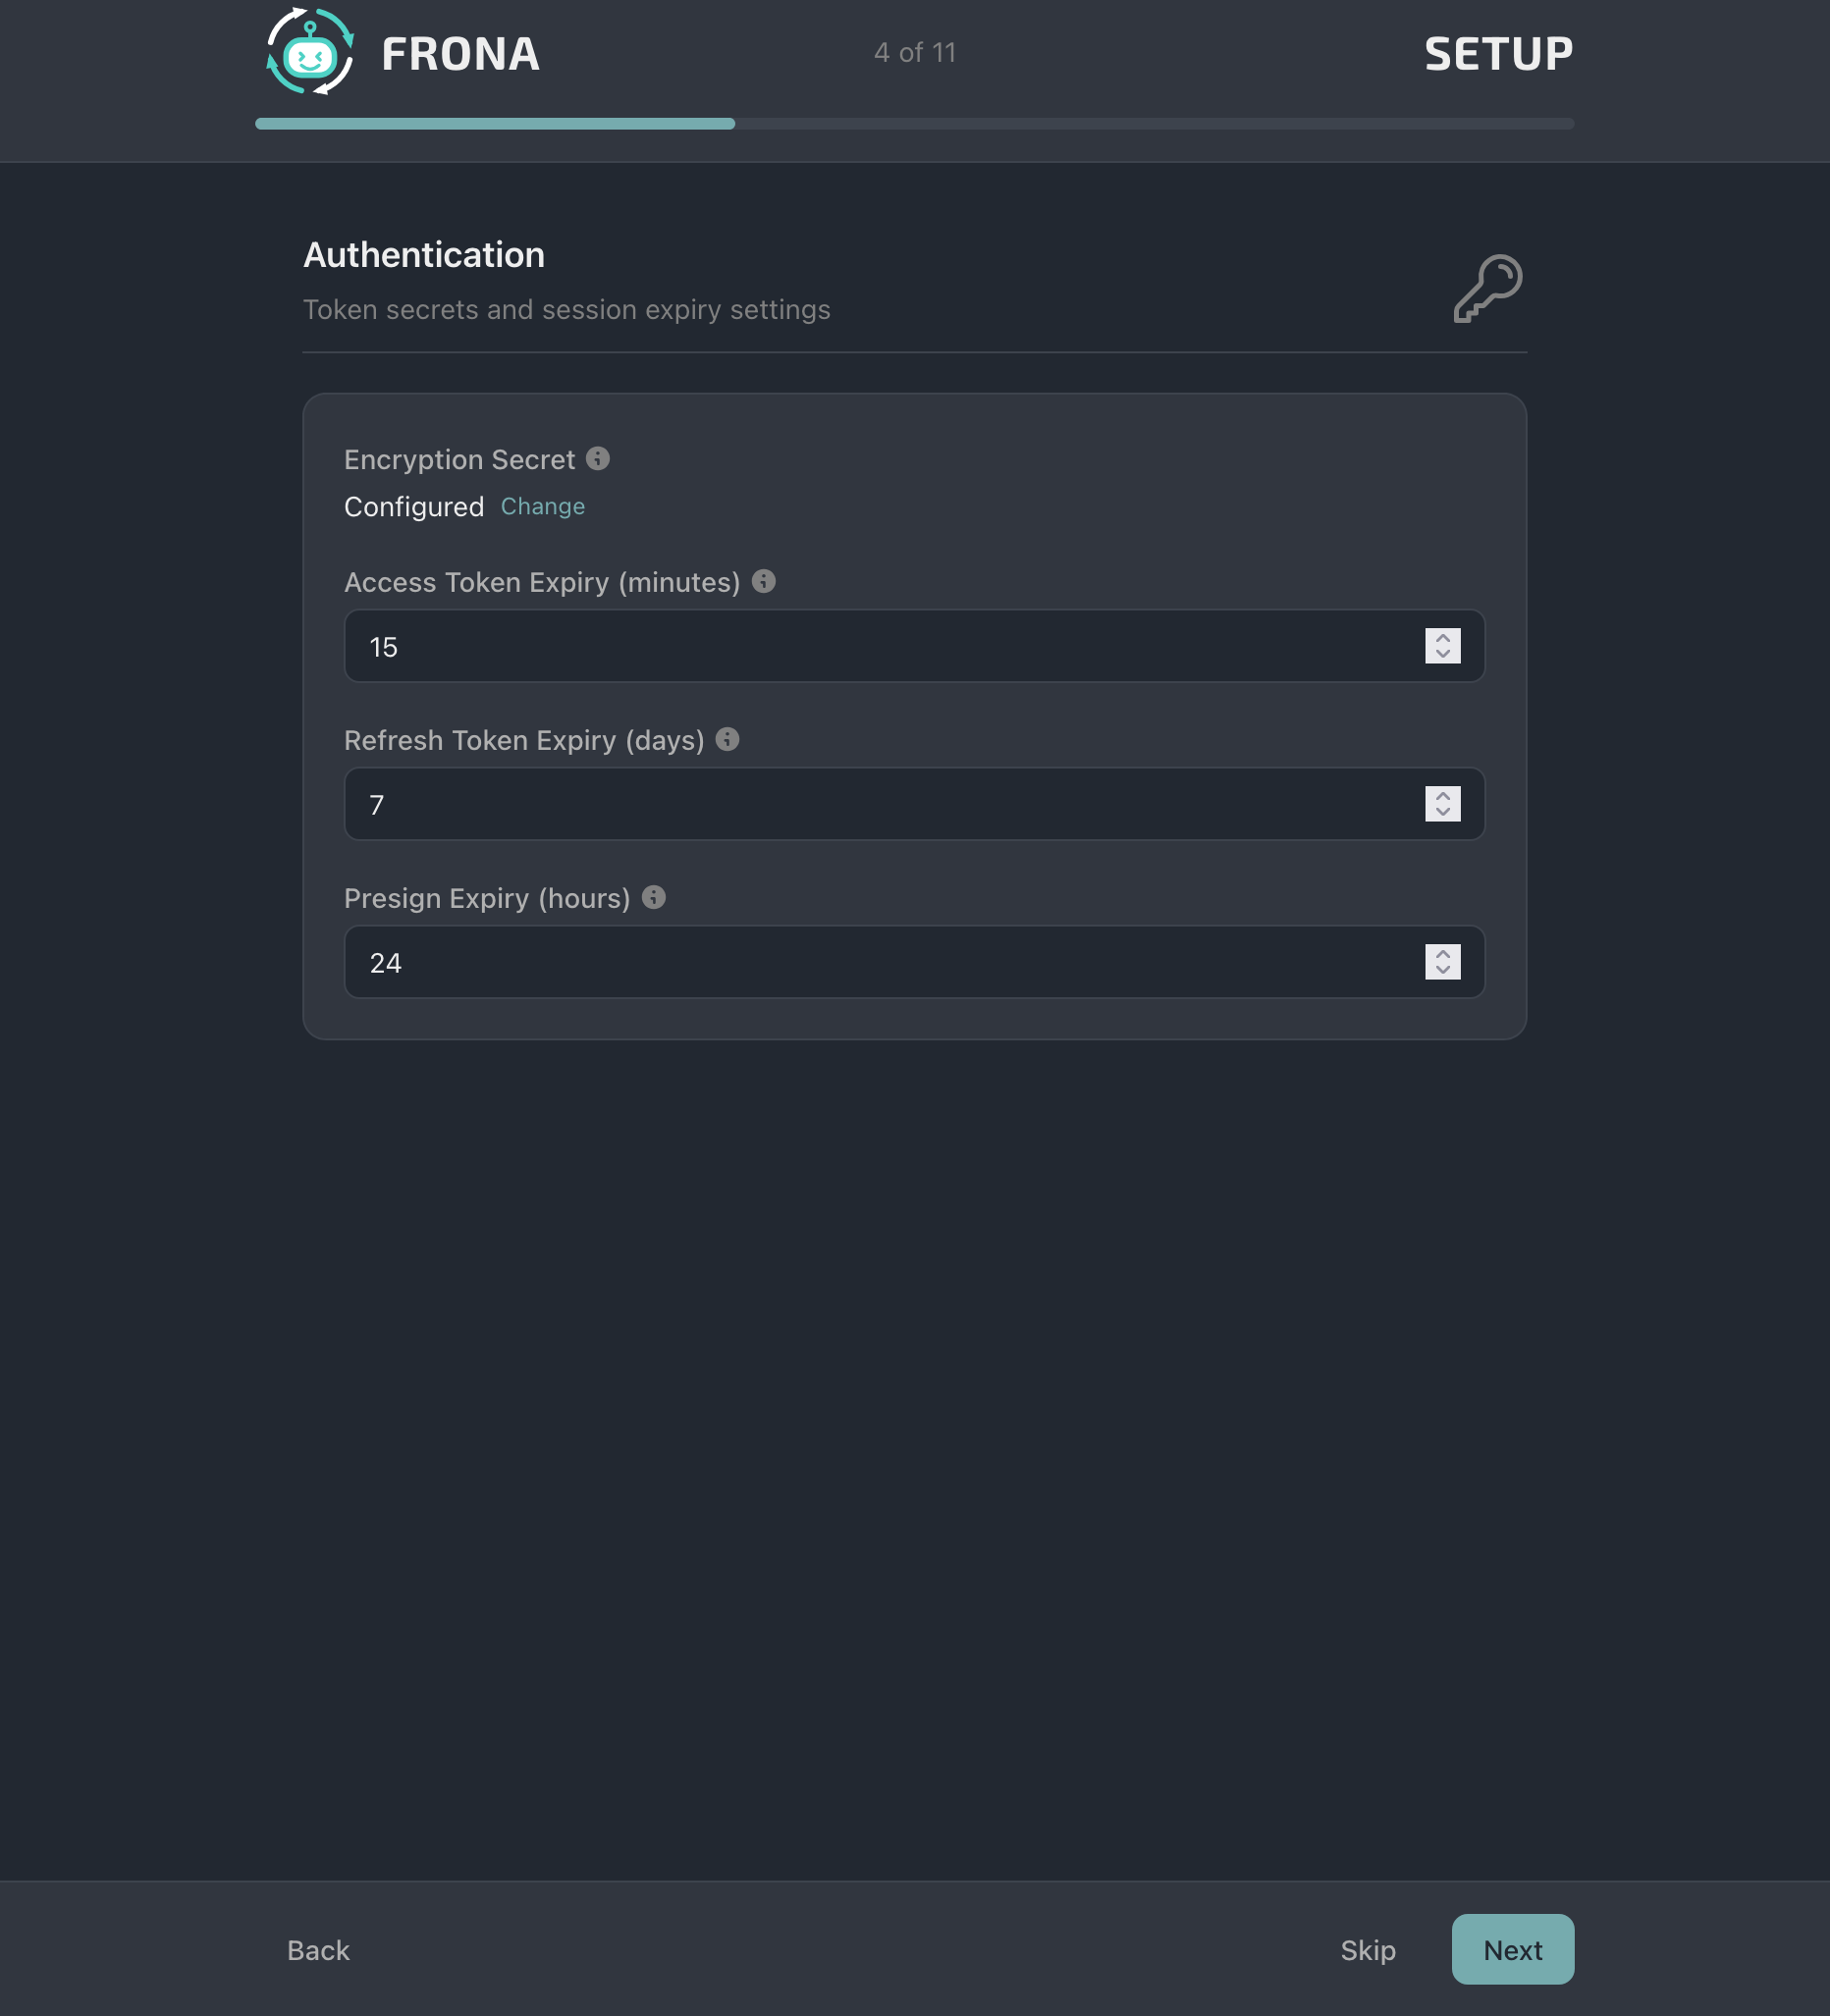This screenshot has width=1830, height=2016.
Task: Increment Access Token Expiry with up arrow
Action: coord(1441,638)
